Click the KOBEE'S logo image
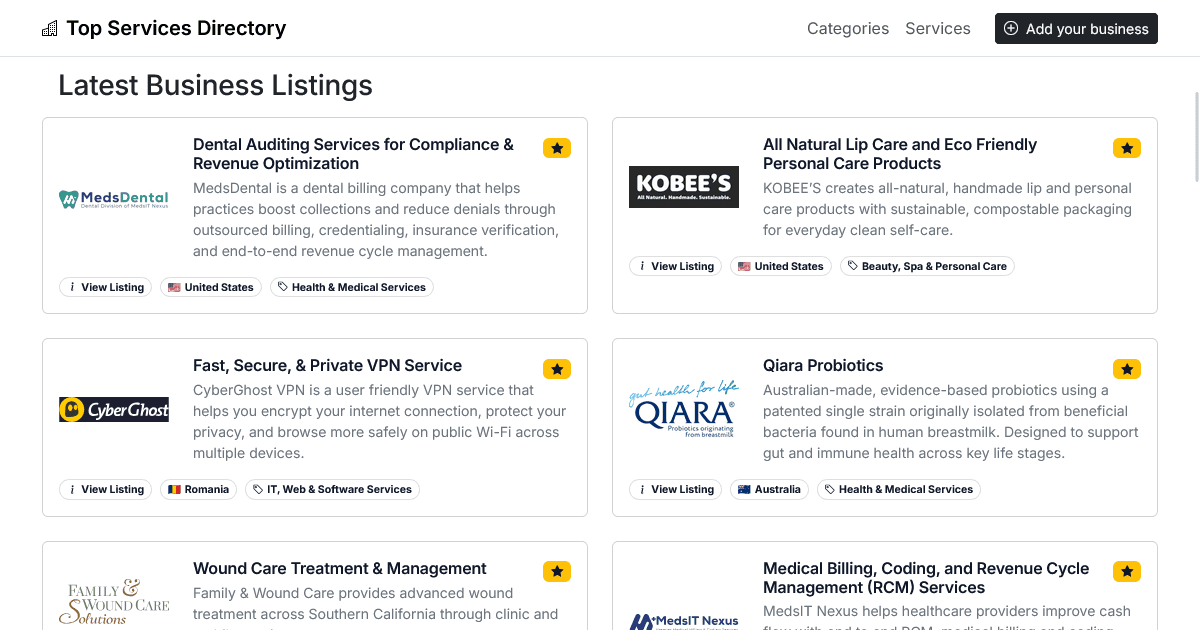Screen dimensions: 1200x630 pyautogui.click(x=683, y=186)
